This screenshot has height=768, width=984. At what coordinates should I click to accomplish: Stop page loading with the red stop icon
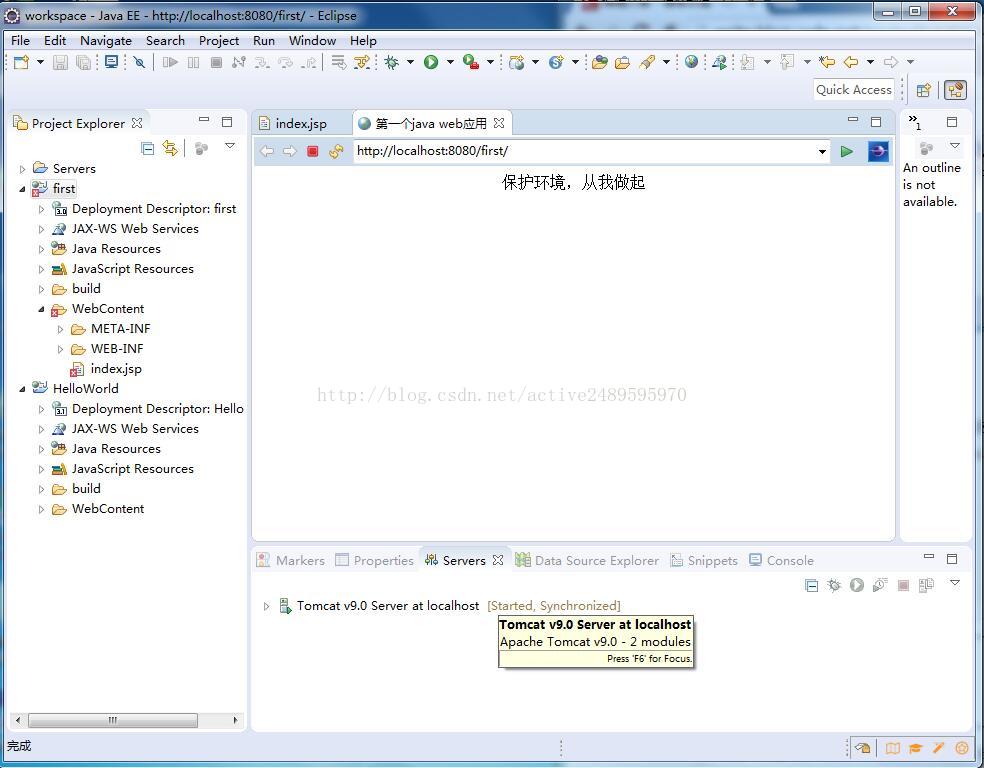[313, 151]
